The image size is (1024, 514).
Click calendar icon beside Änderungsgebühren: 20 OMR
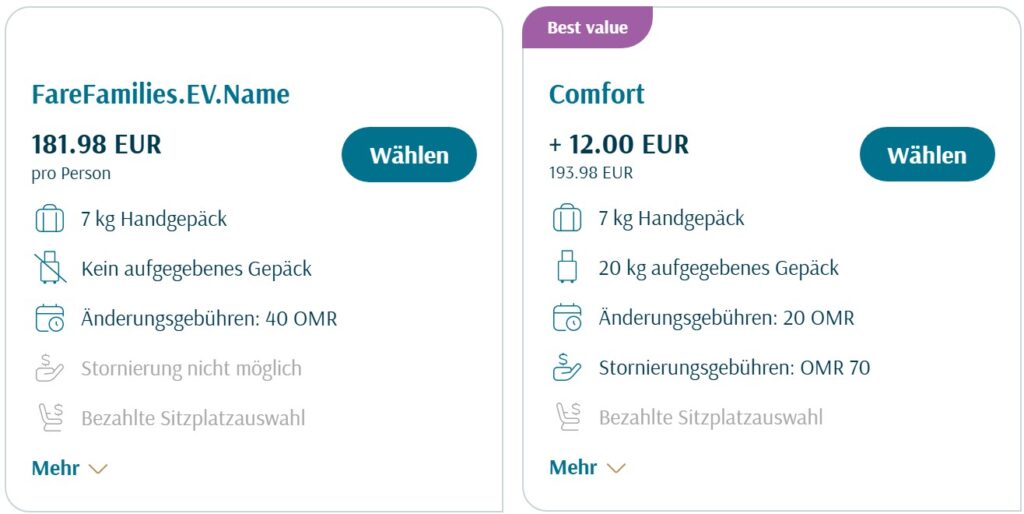tap(567, 317)
